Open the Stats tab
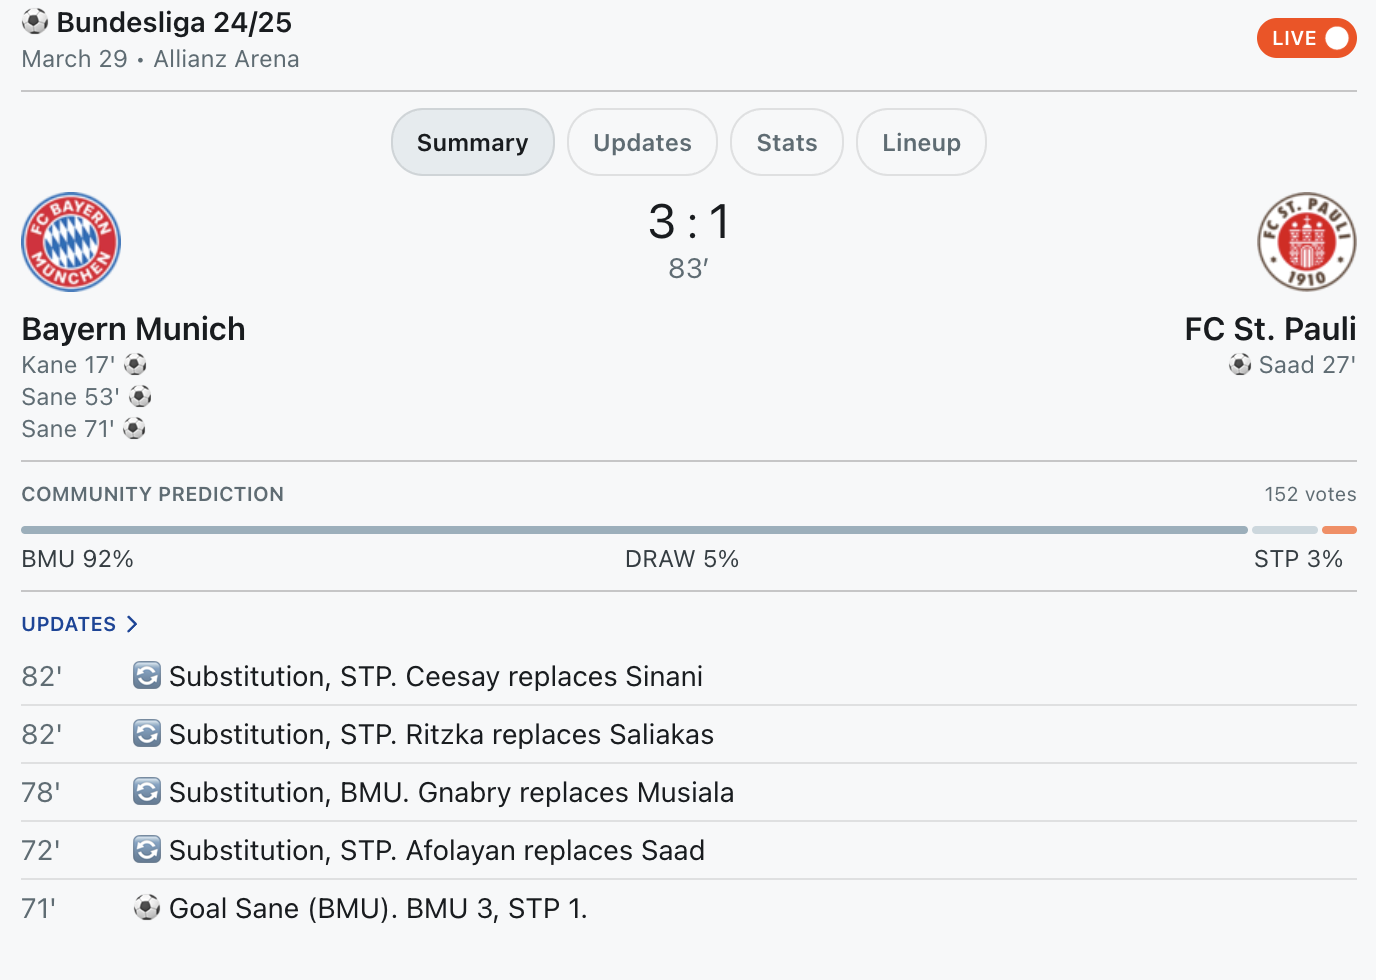The image size is (1376, 980). (x=787, y=142)
